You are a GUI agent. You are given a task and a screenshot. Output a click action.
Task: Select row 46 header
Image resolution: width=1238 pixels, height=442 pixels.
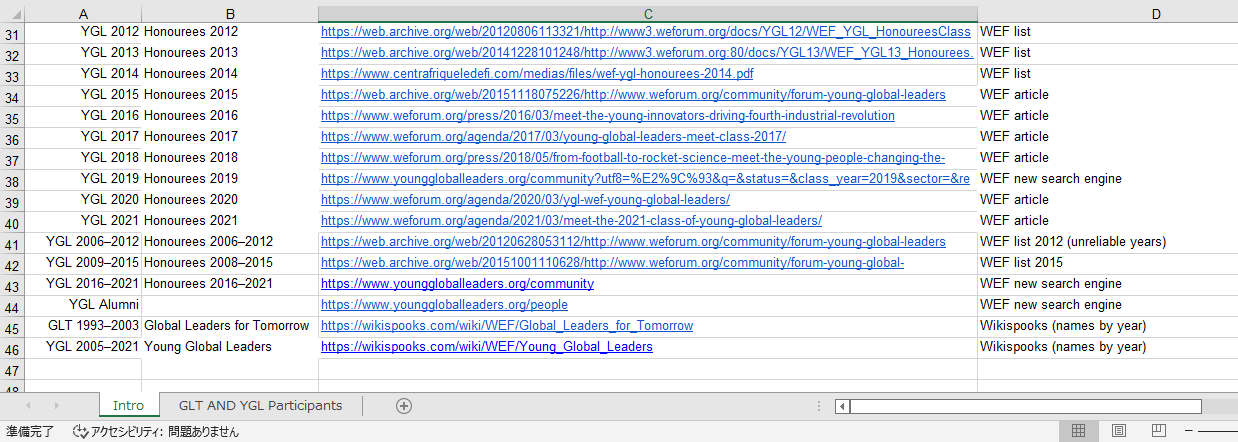[12, 348]
